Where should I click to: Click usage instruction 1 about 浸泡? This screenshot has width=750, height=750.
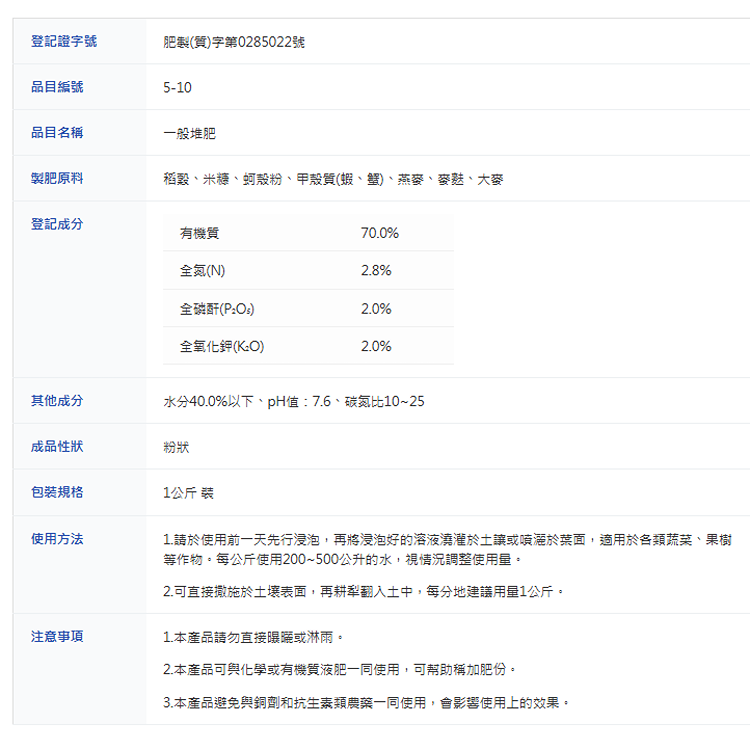tap(447, 550)
